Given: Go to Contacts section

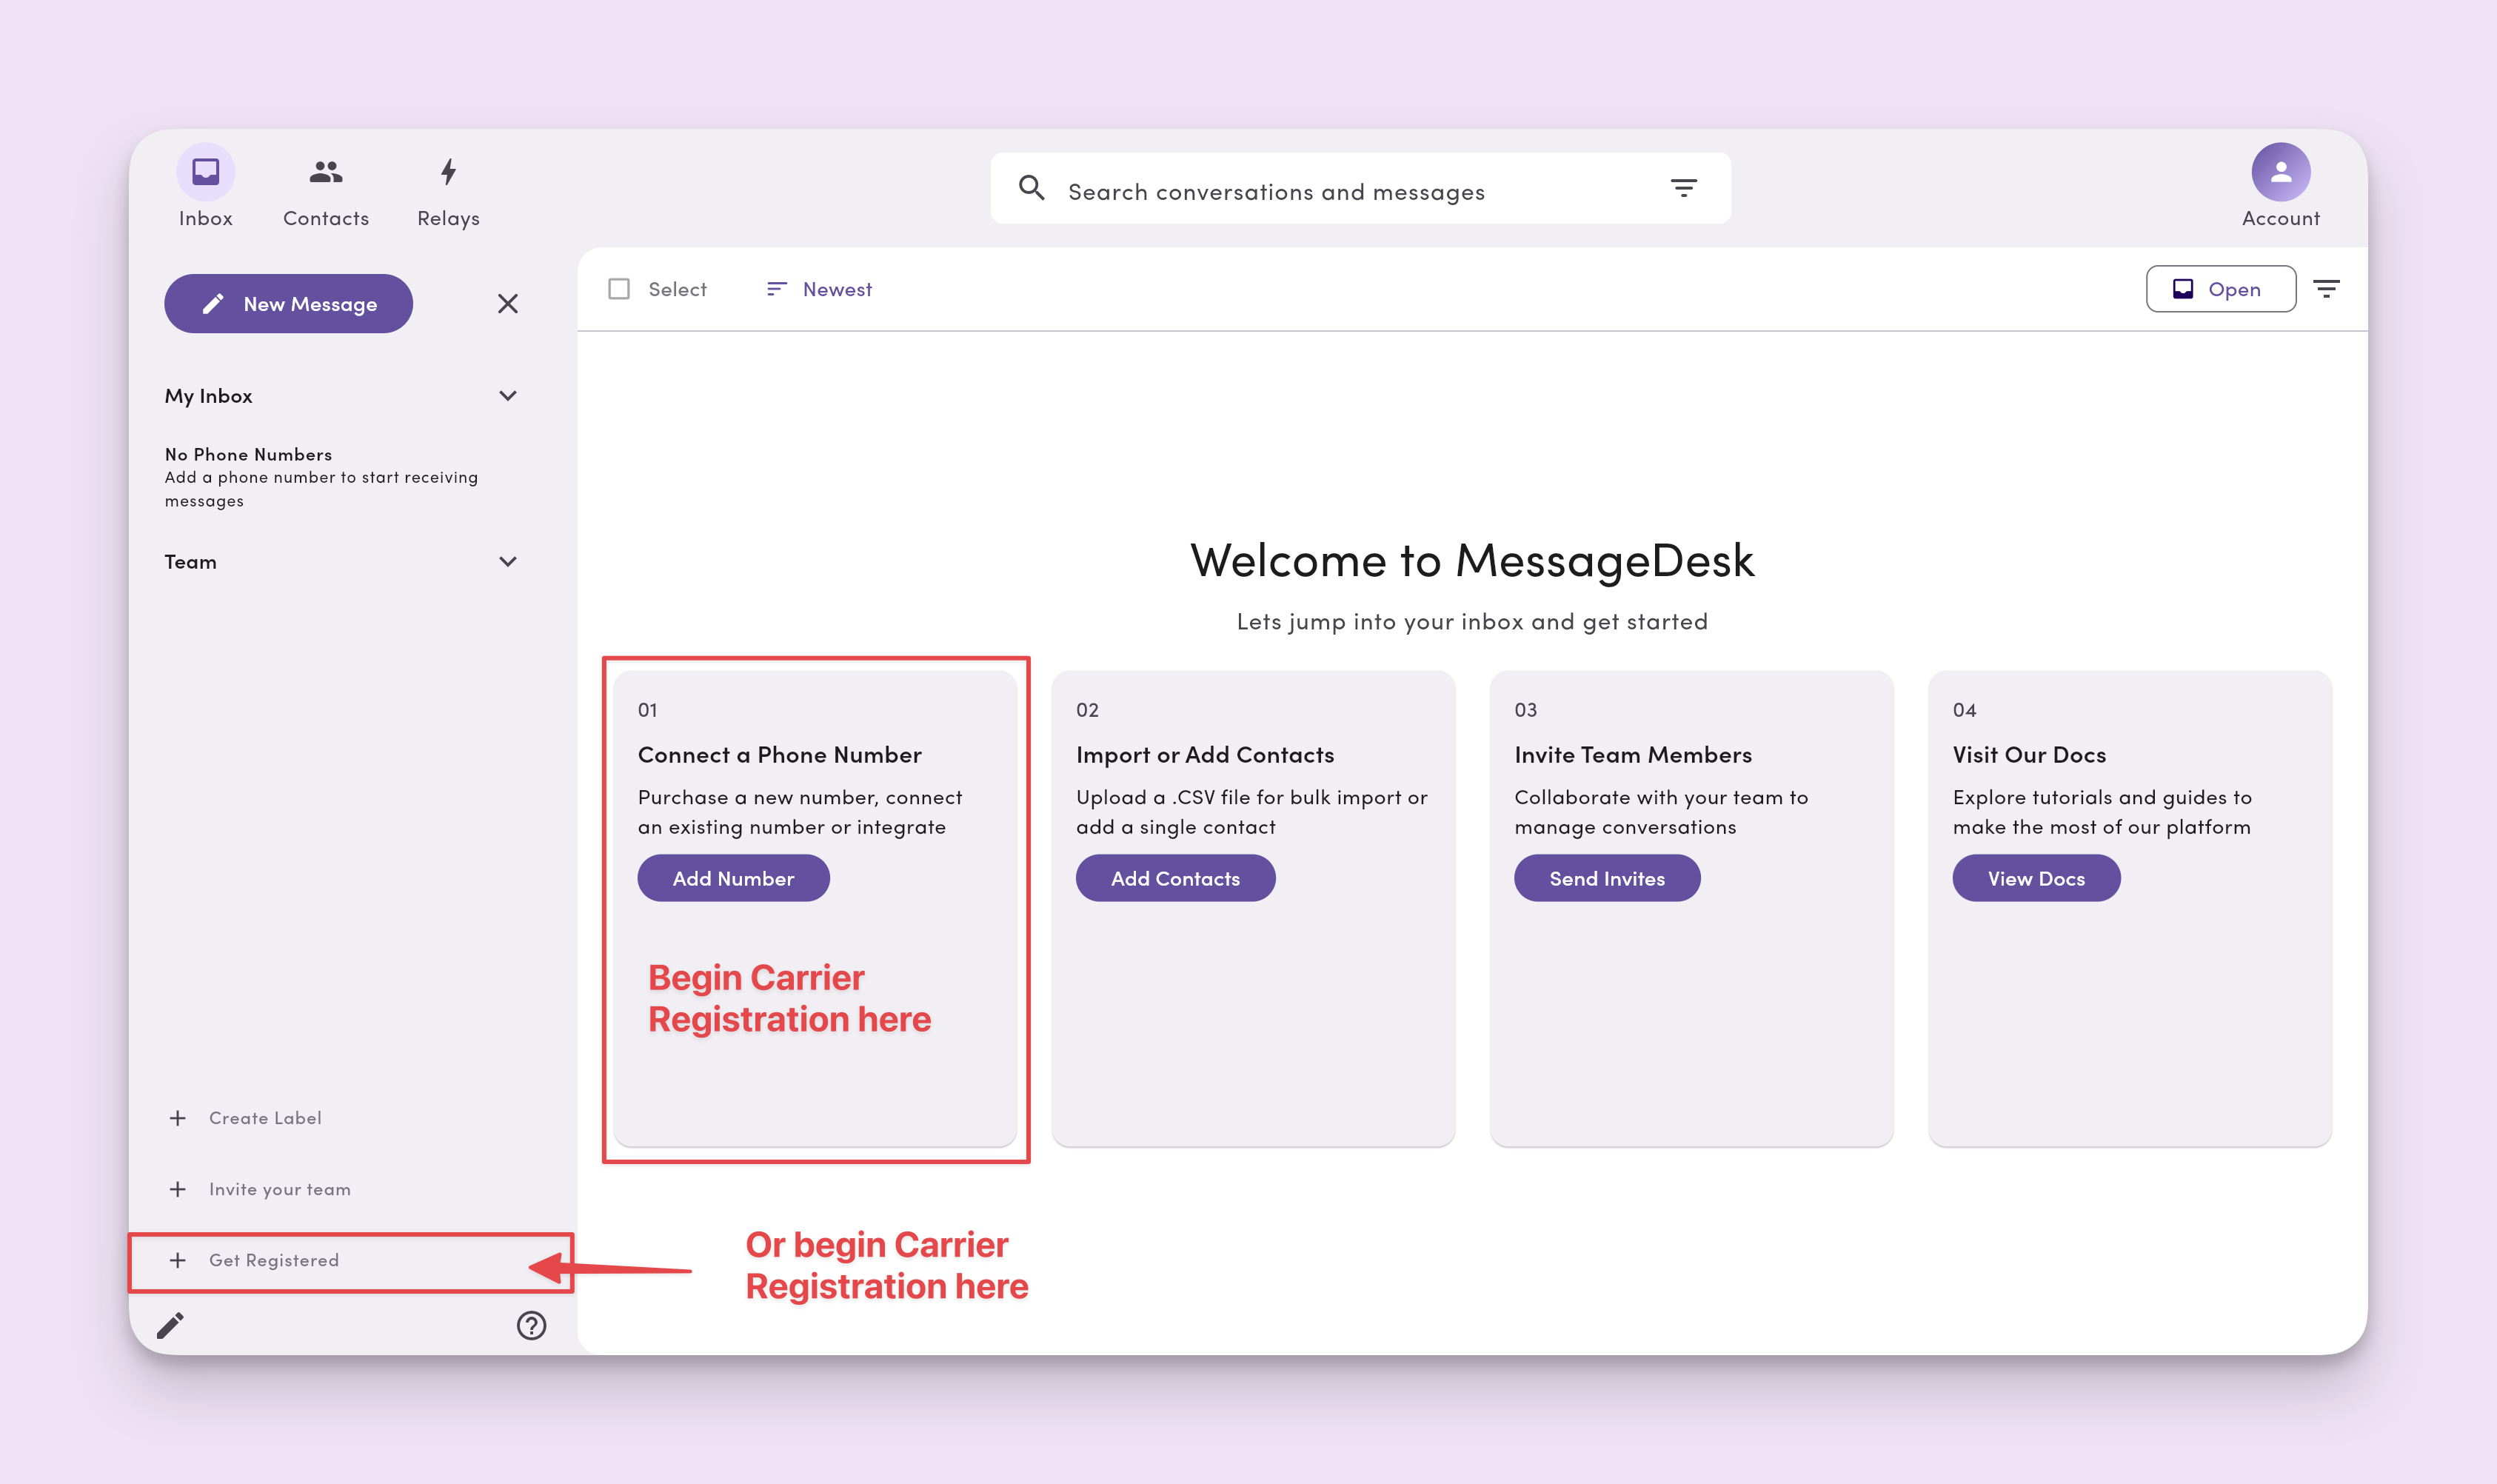Looking at the screenshot, I should (325, 190).
